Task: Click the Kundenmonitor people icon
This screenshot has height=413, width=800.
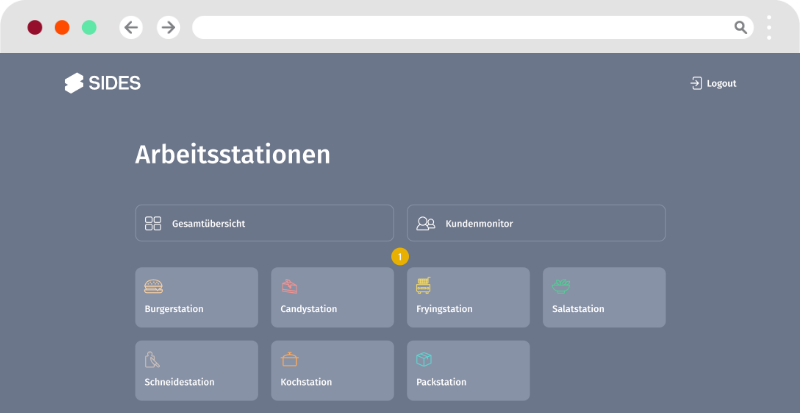Action: point(426,224)
